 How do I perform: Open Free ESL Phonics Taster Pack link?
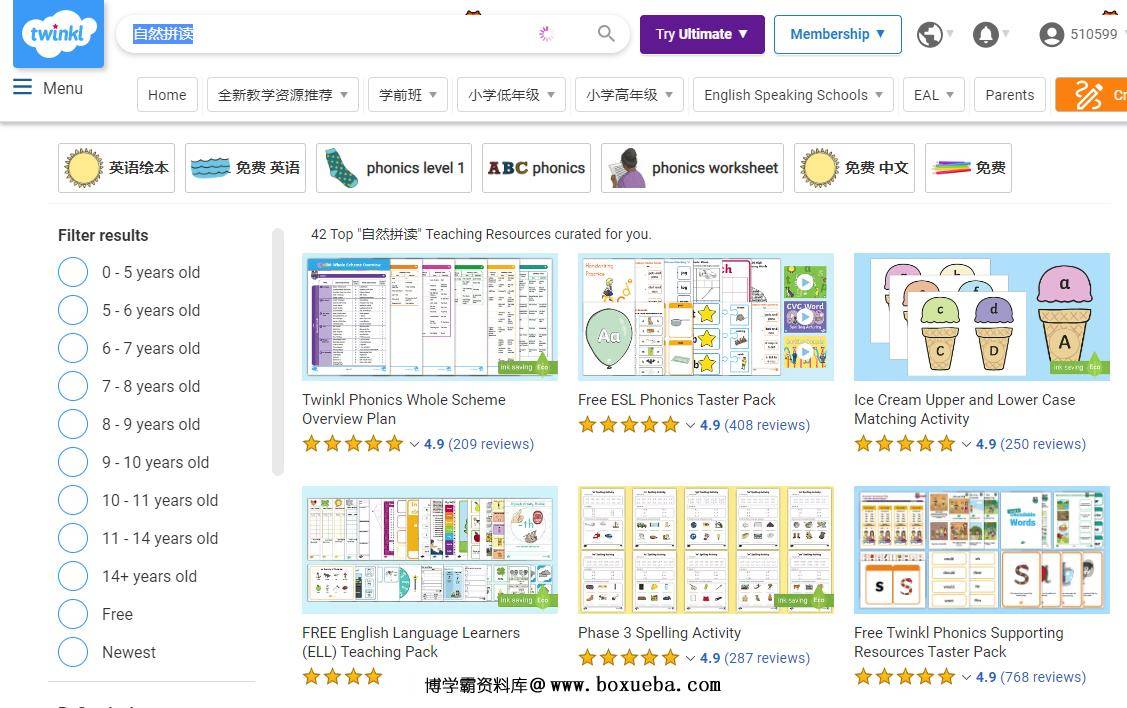[676, 400]
